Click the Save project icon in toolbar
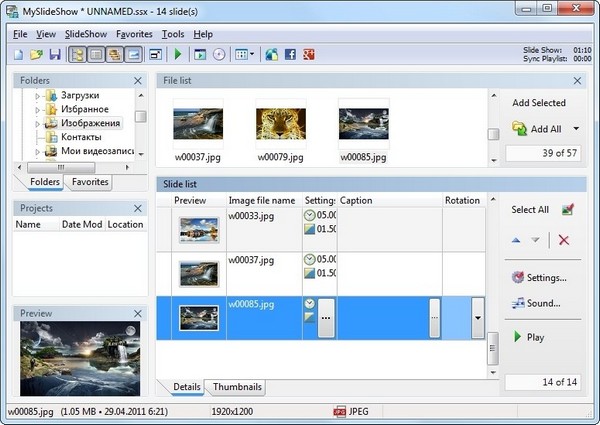This screenshot has height=425, width=600. 54,53
